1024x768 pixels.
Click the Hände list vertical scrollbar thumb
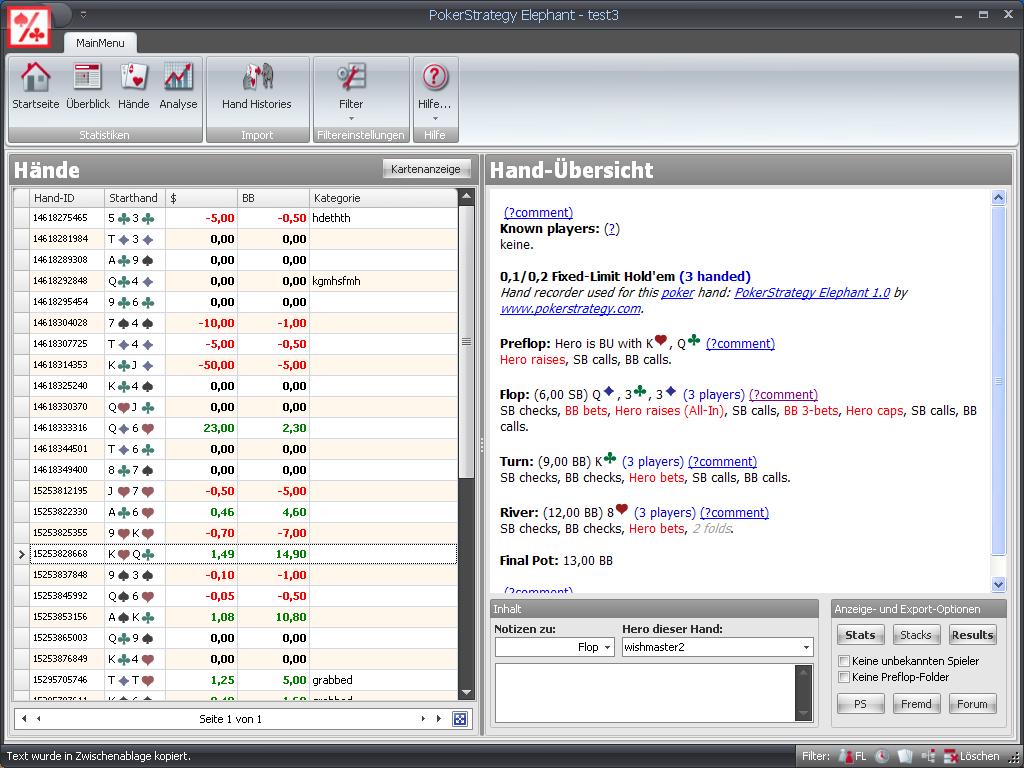coord(466,342)
